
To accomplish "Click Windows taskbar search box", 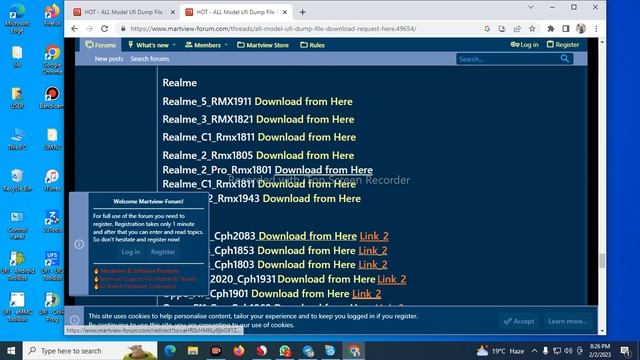I will pyautogui.click(x=90, y=351).
